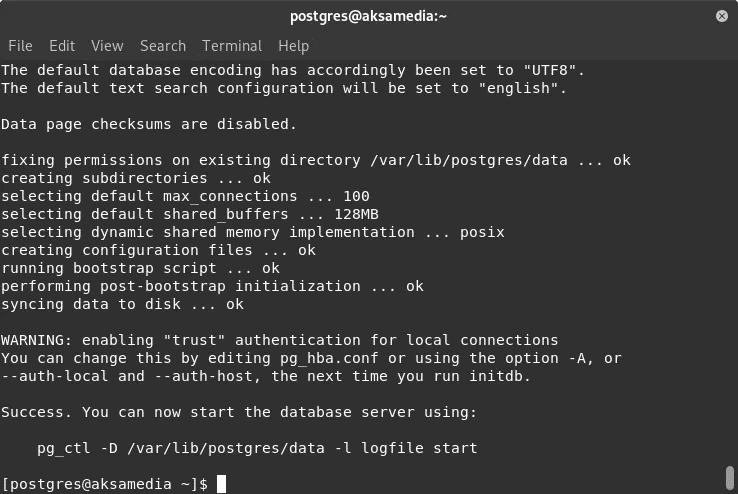
Task: Click the "UTF8" encoding text
Action: click(550, 71)
